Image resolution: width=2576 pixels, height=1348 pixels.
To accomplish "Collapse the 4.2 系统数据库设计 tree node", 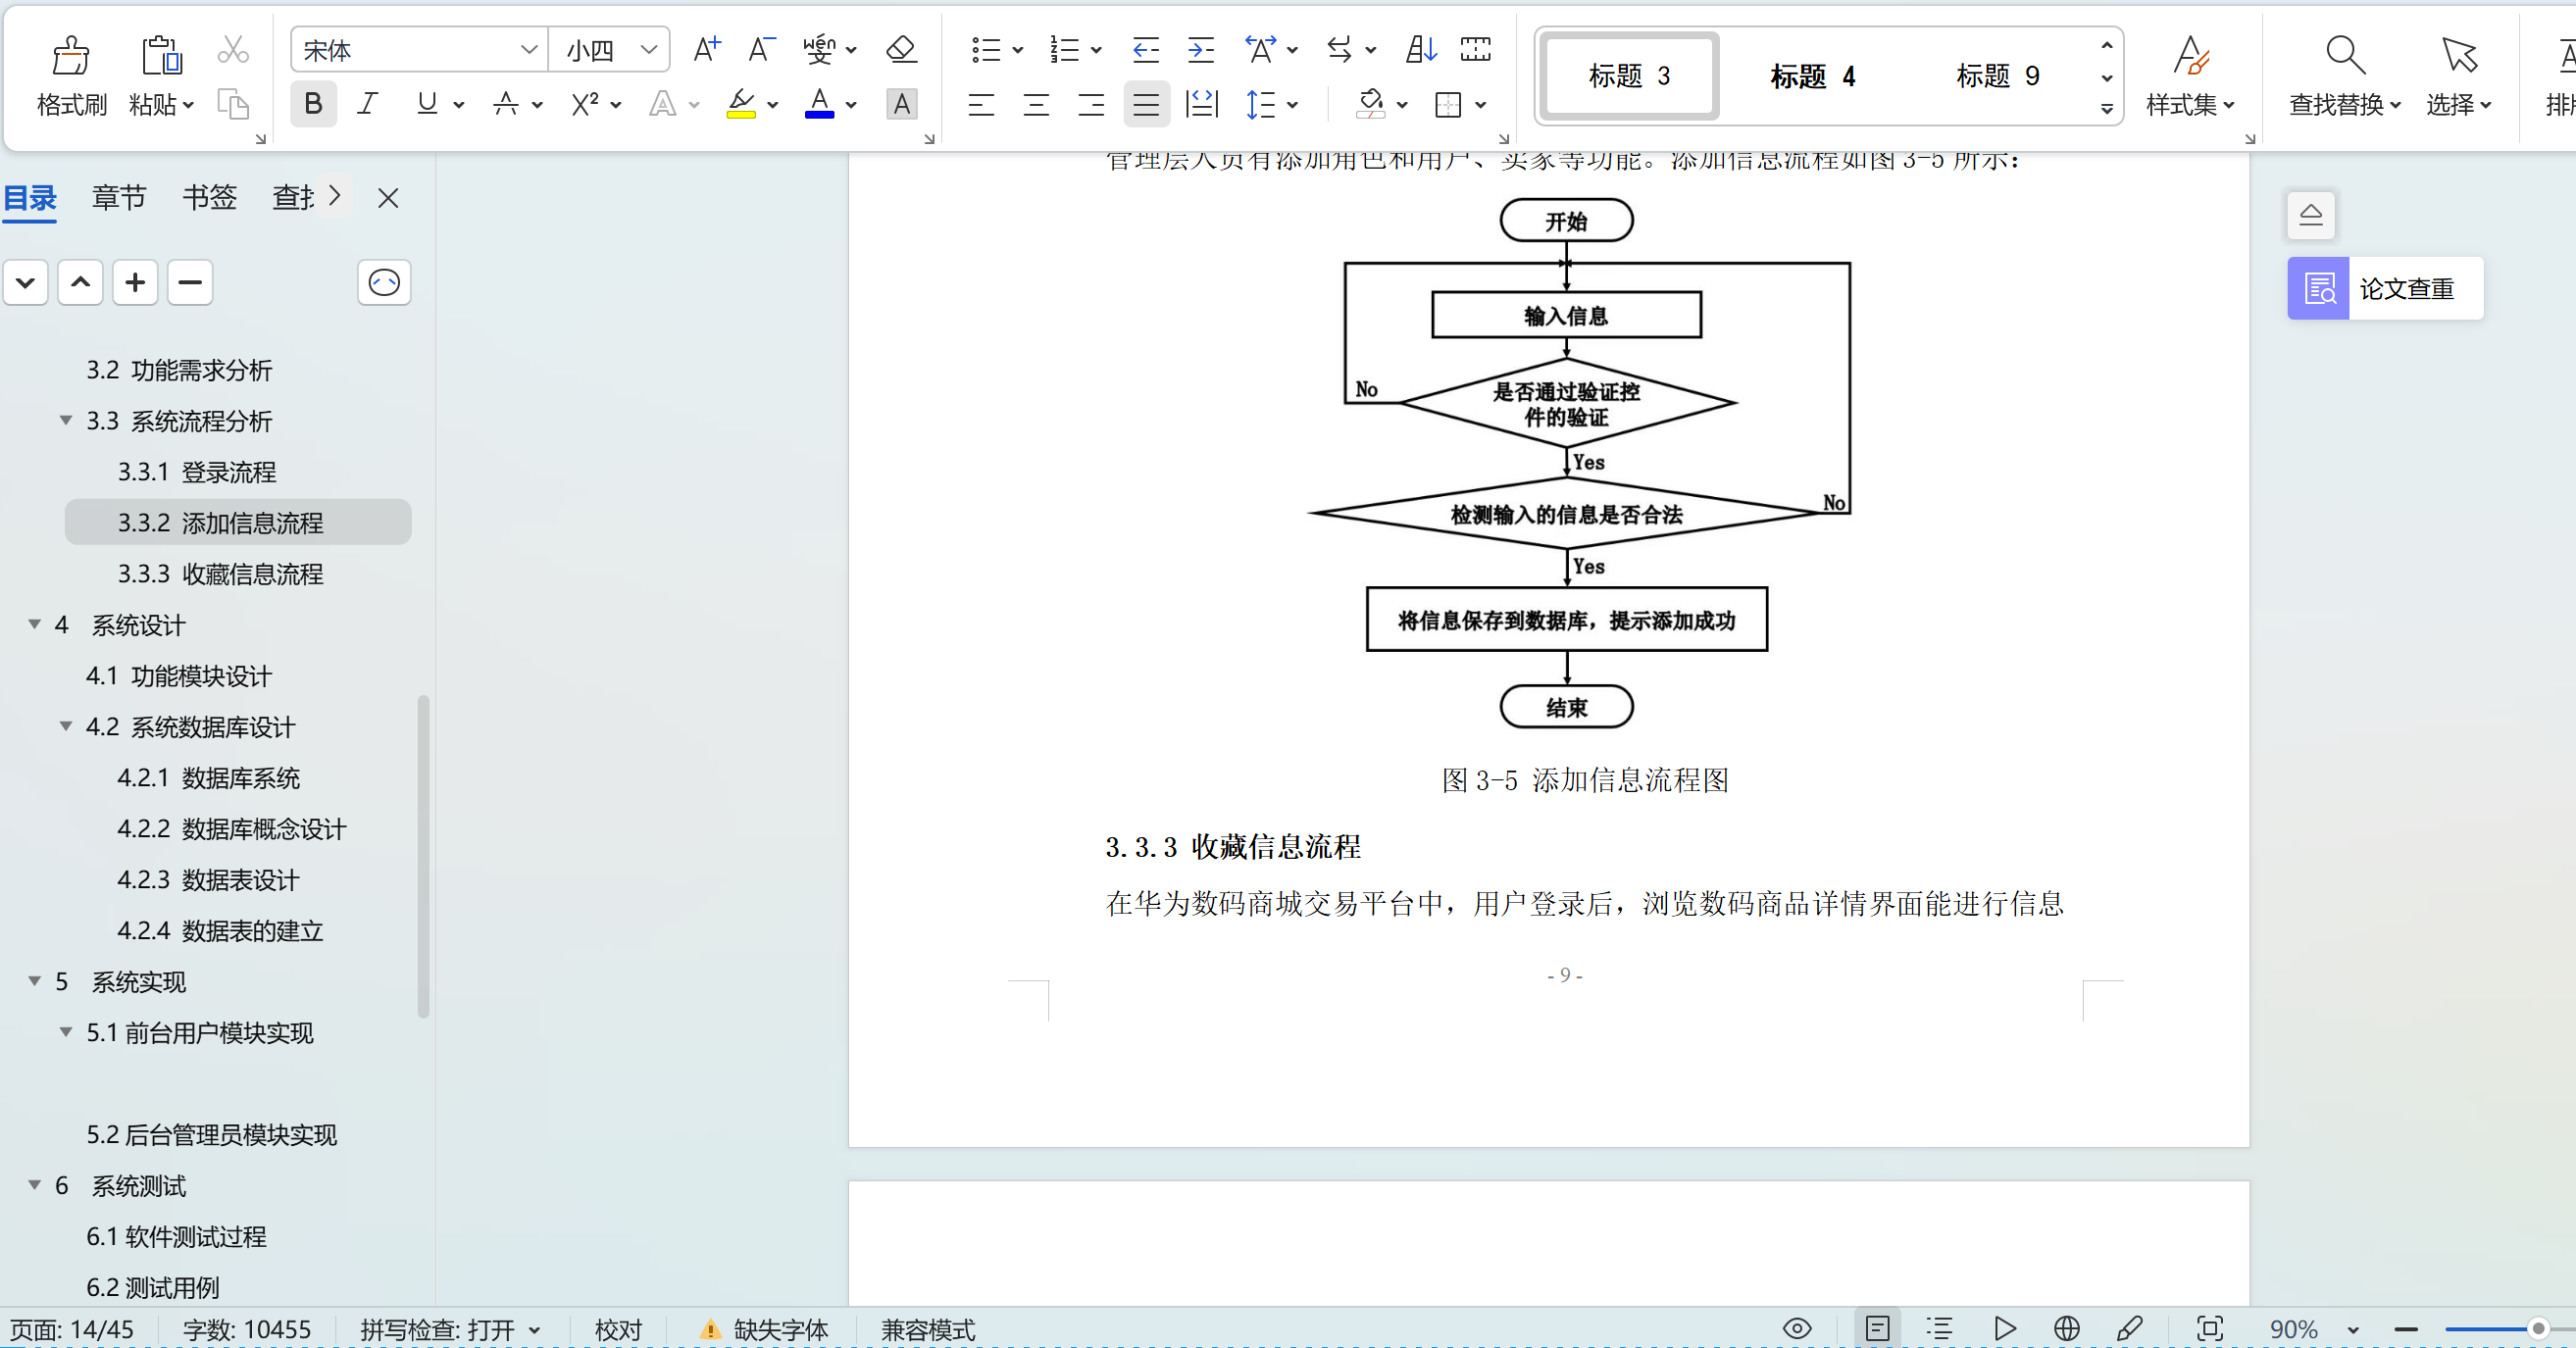I will (x=66, y=727).
